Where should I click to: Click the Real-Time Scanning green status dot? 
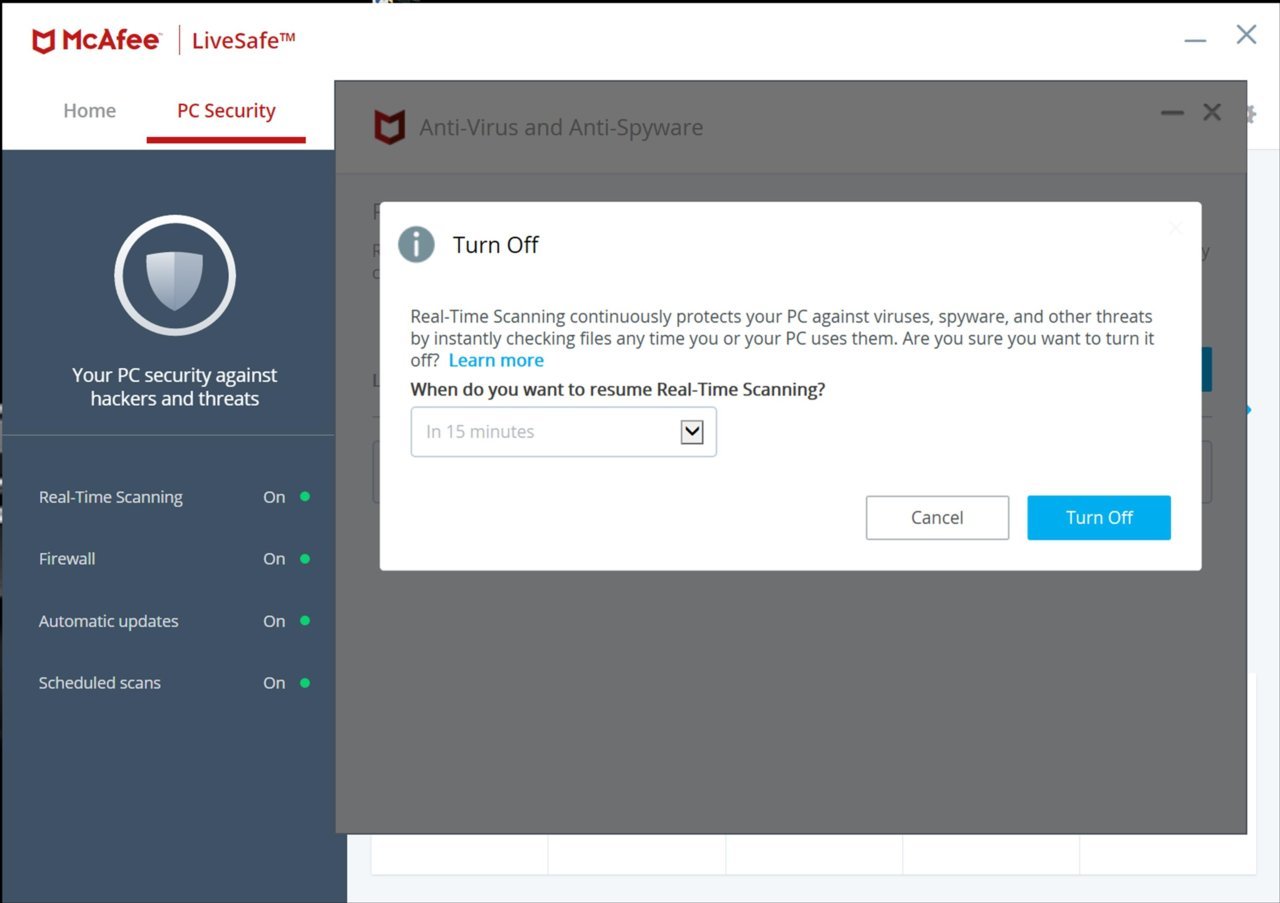305,496
